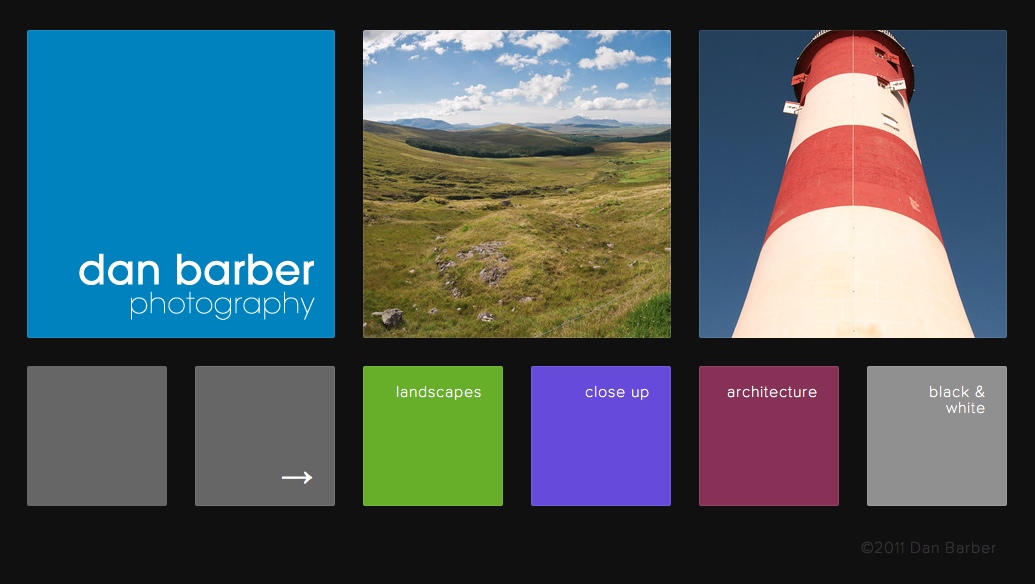The image size is (1035, 584).
Task: Open the green hills landscape photo
Action: 517,184
